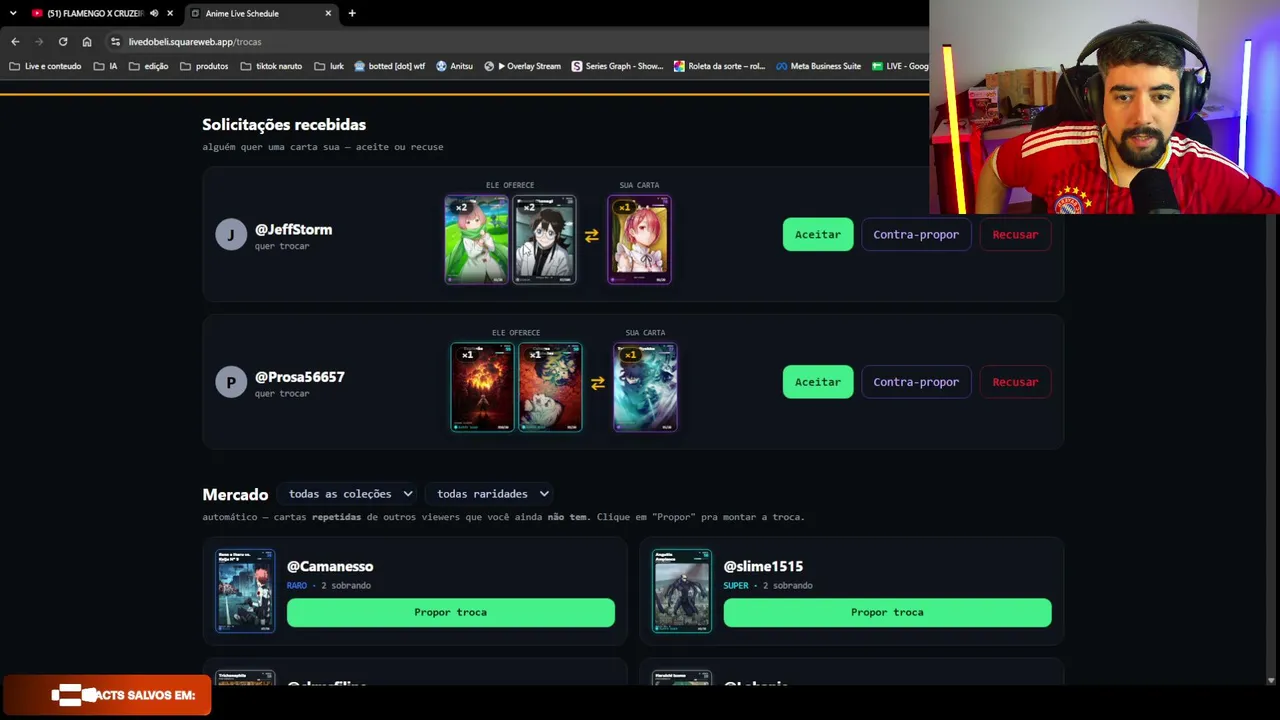View JeffStorm's offered green-haired card
The height and width of the screenshot is (720, 1280).
(477, 240)
